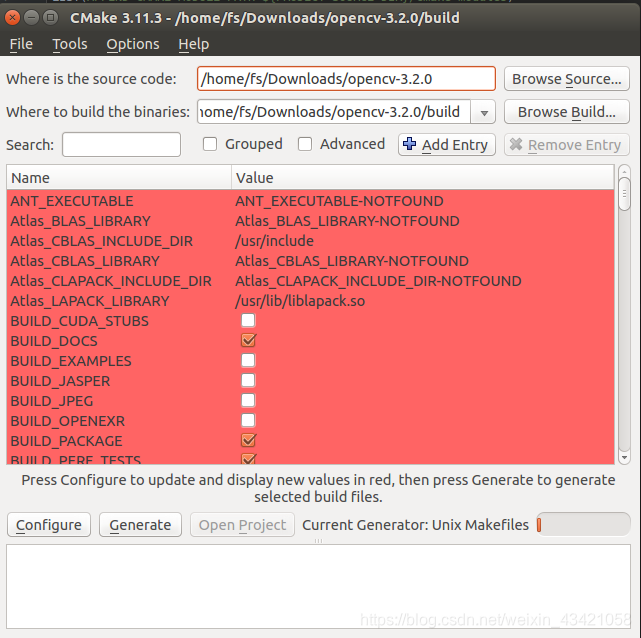Select Atlas_CLAPACK_INCLUDE_DIR entry
The image size is (641, 638).
111,281
